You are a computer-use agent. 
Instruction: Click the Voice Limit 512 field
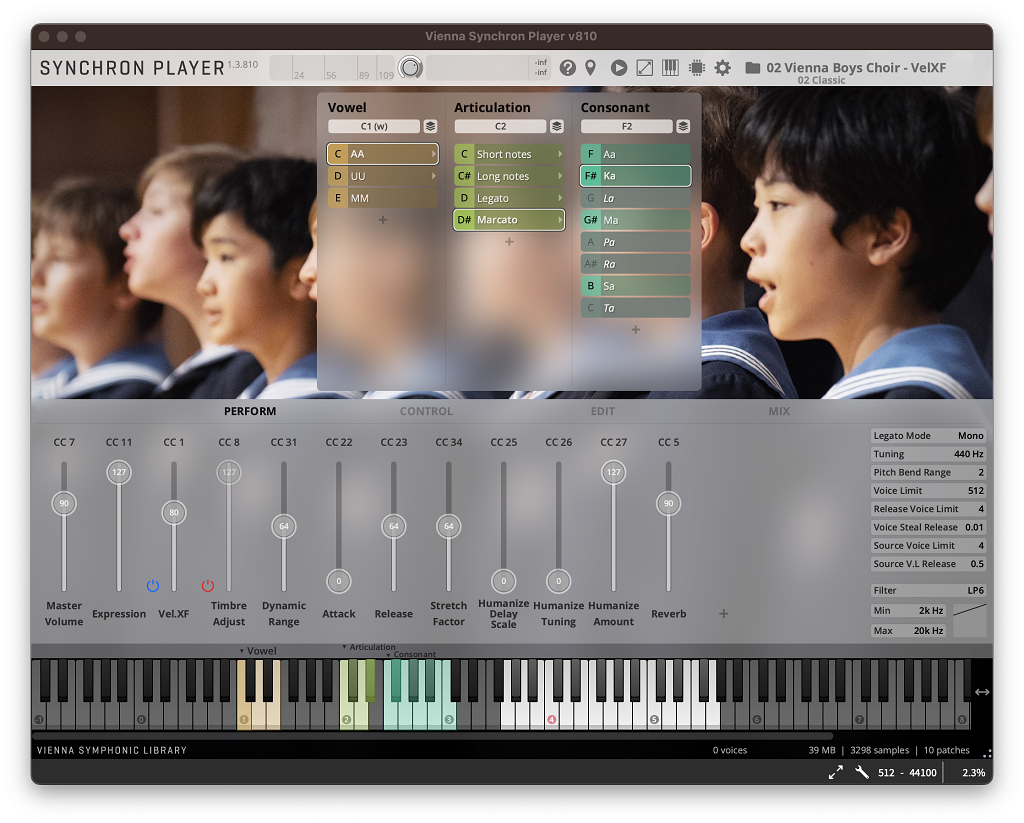coord(928,491)
